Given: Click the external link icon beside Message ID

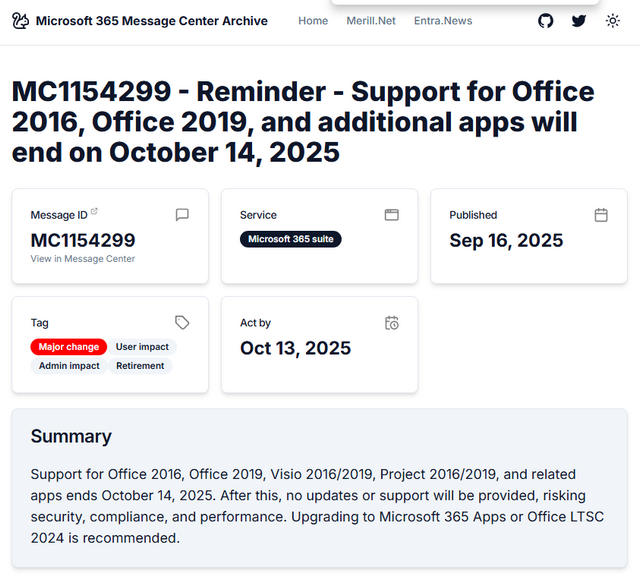Looking at the screenshot, I should click(94, 211).
